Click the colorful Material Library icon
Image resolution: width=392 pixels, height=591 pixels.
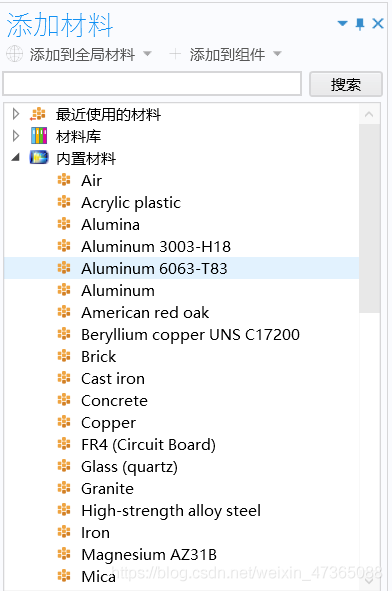(x=39, y=136)
